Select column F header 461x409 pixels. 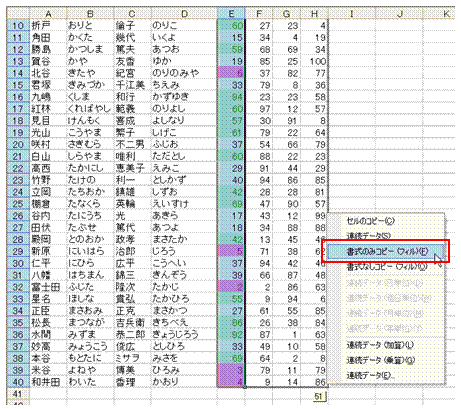point(259,14)
